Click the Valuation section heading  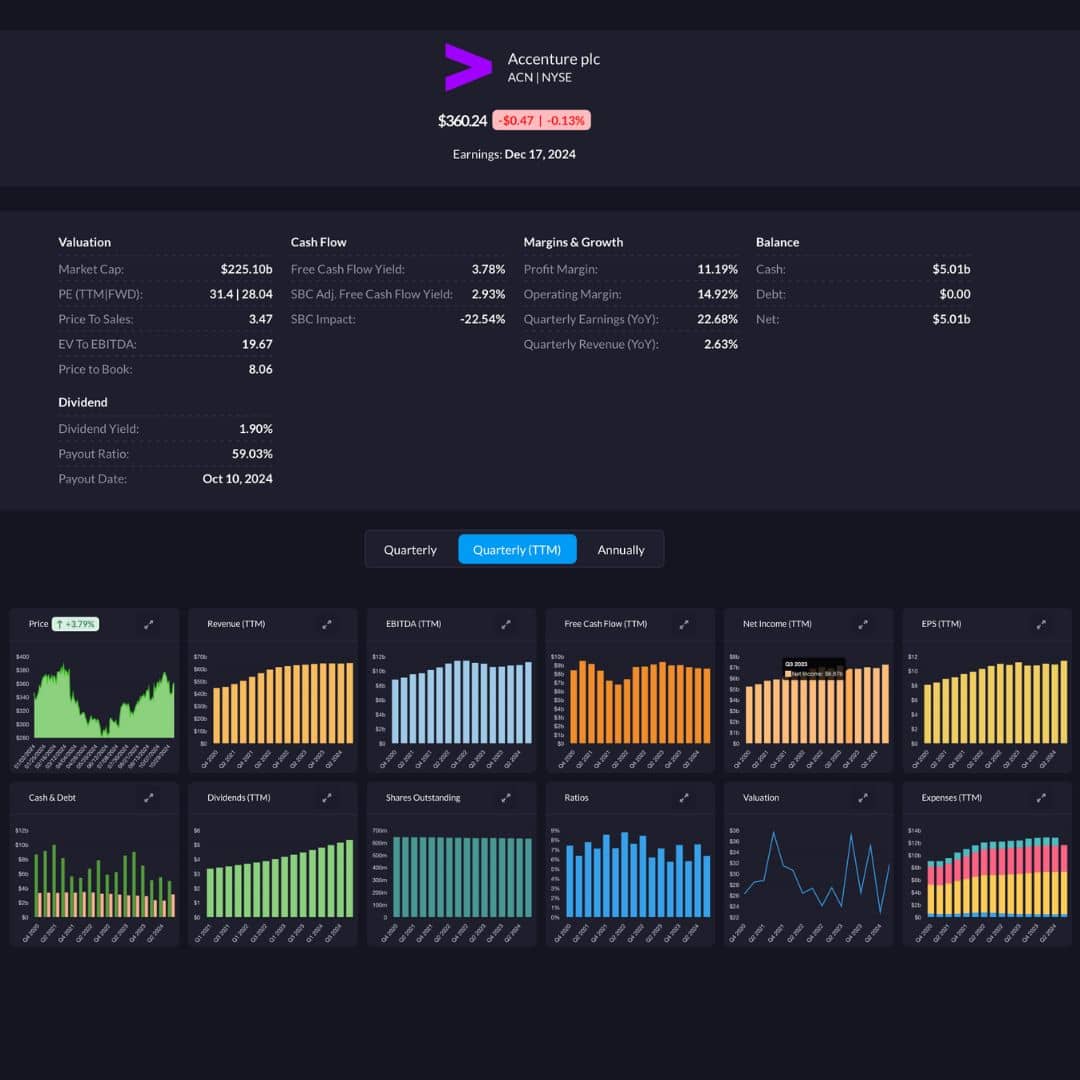85,242
